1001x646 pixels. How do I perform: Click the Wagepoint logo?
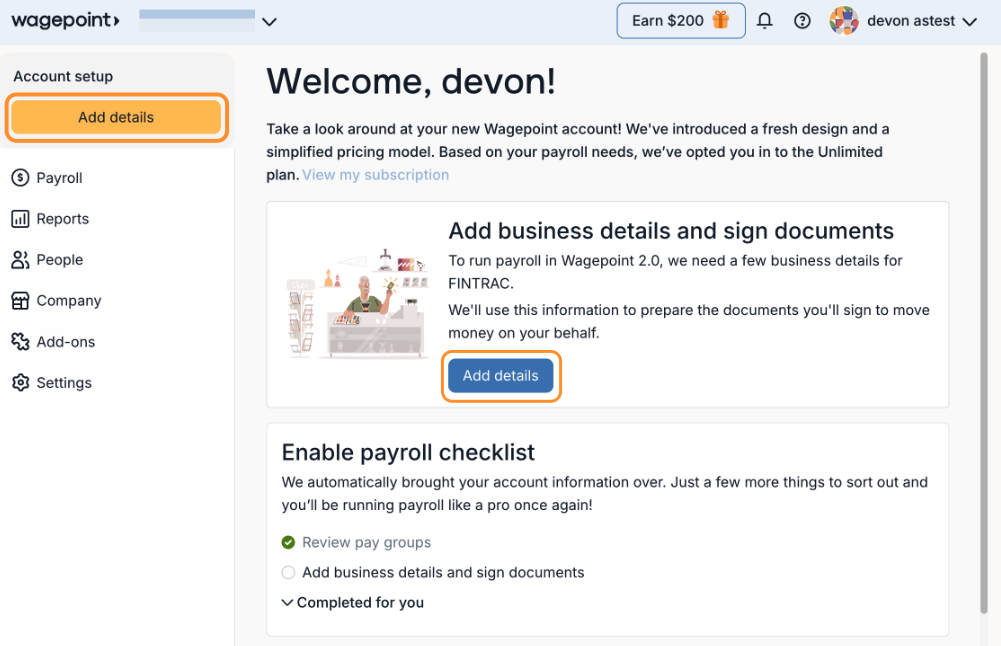[65, 20]
